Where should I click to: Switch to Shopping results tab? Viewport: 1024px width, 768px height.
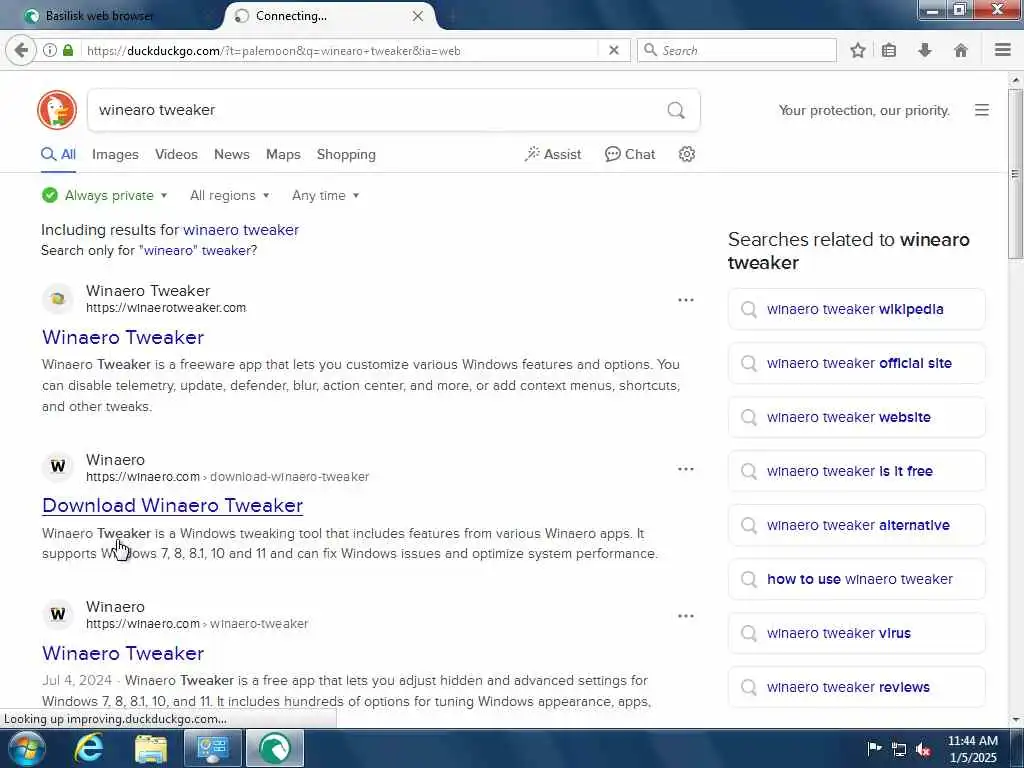pos(346,155)
